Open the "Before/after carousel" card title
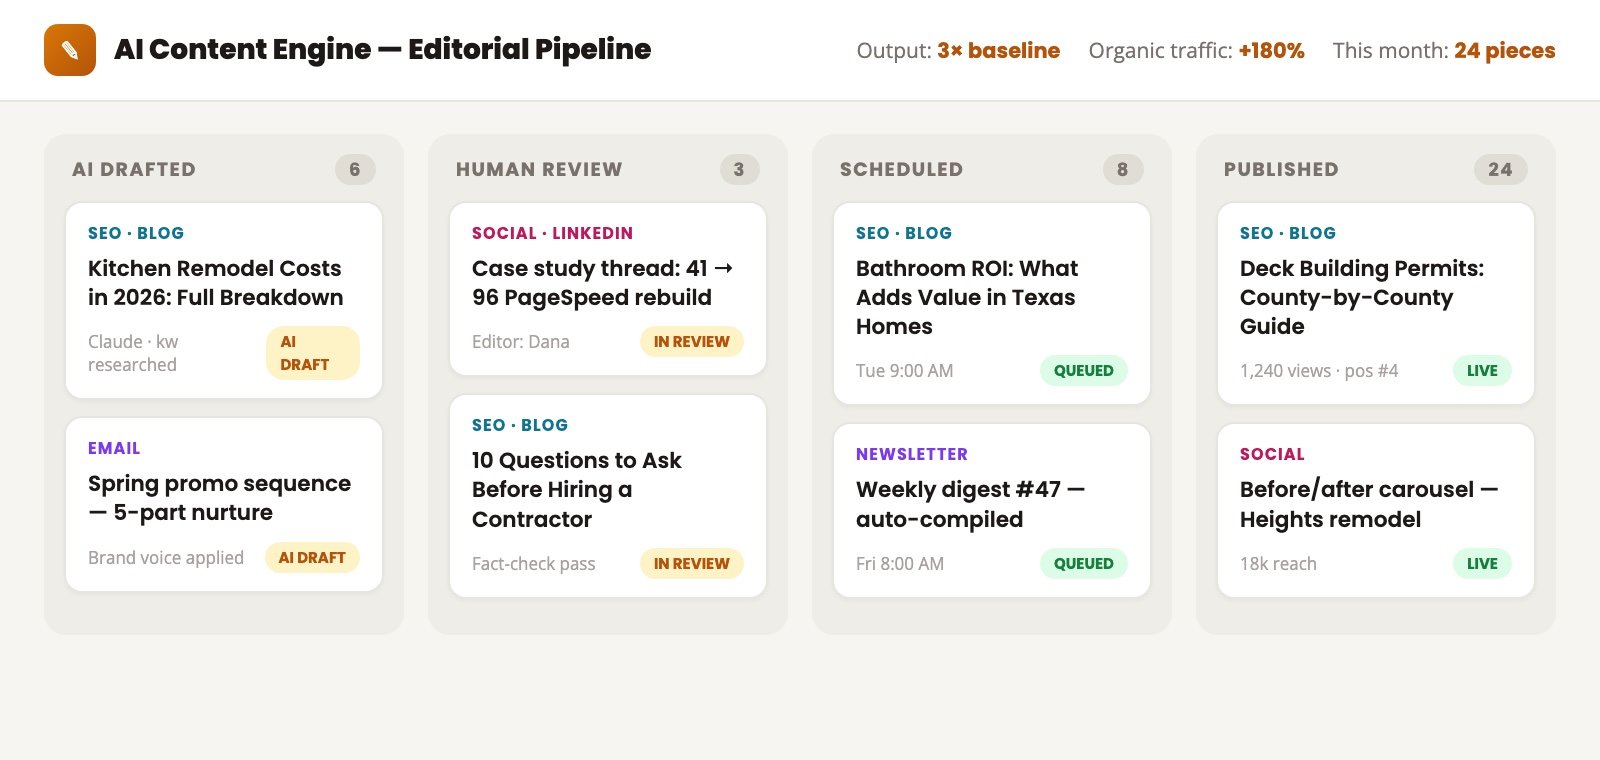Viewport: 1600px width, 760px height. click(x=1369, y=504)
